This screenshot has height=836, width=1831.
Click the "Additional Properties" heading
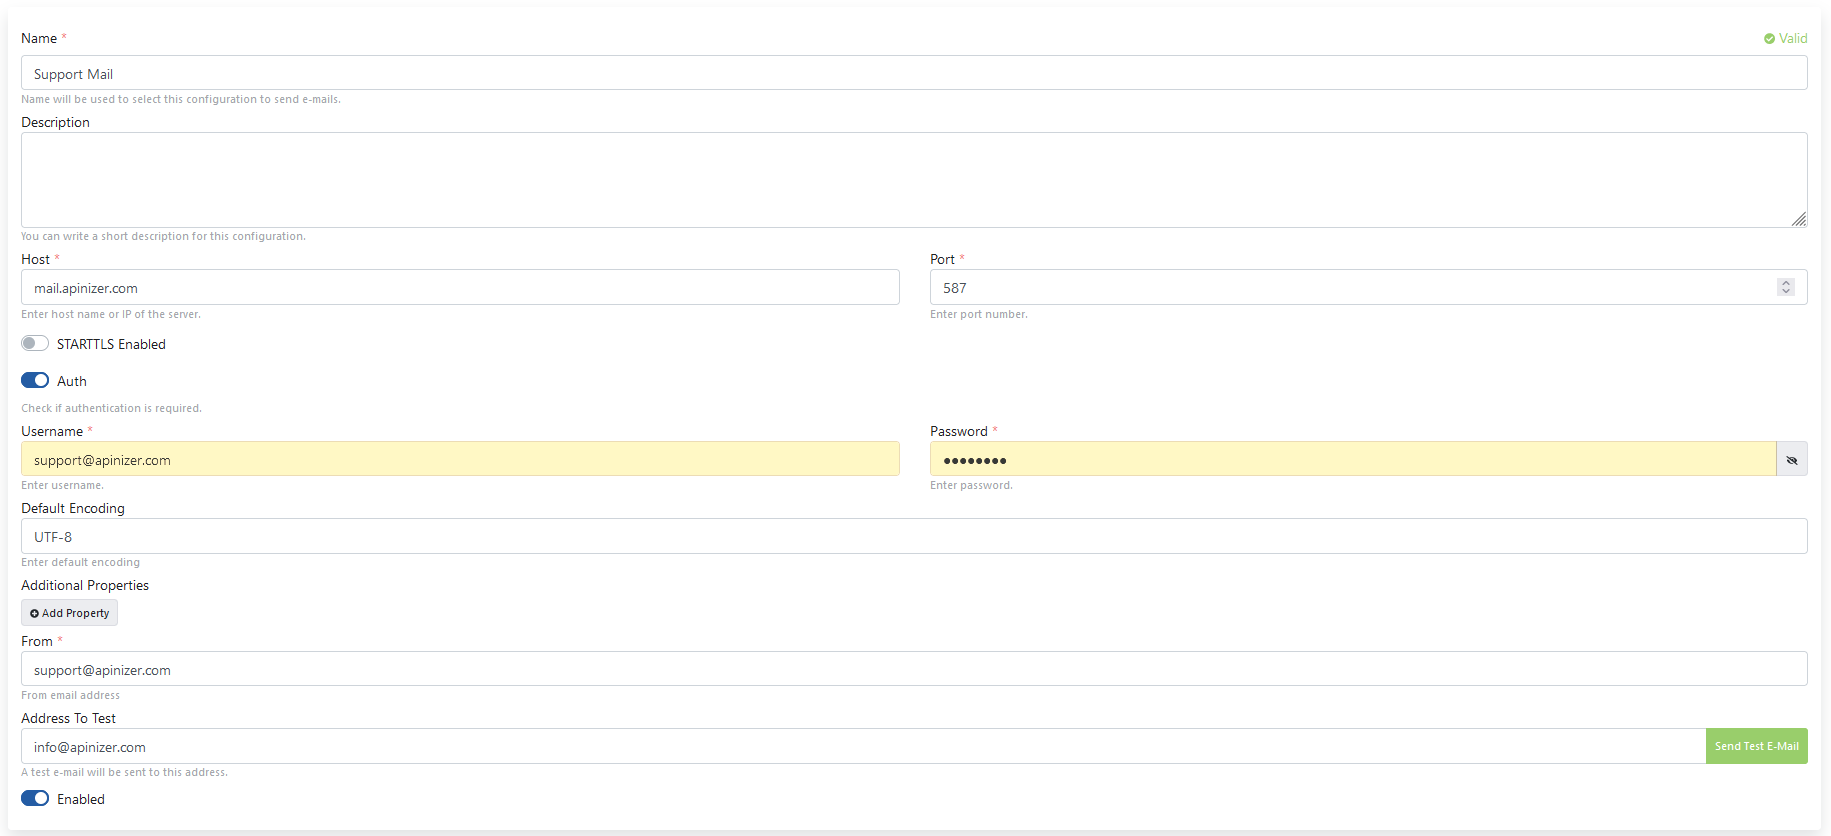(85, 585)
